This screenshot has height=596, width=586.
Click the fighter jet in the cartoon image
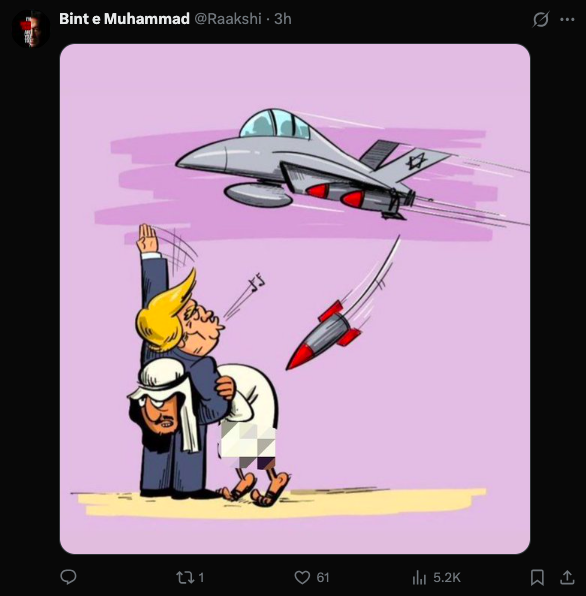314,163
